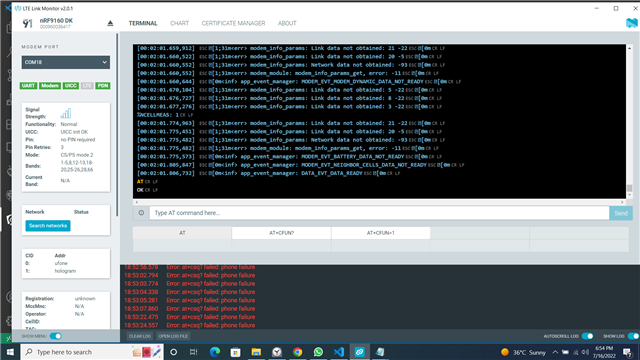
Task: Click the Send button
Action: [x=621, y=213]
